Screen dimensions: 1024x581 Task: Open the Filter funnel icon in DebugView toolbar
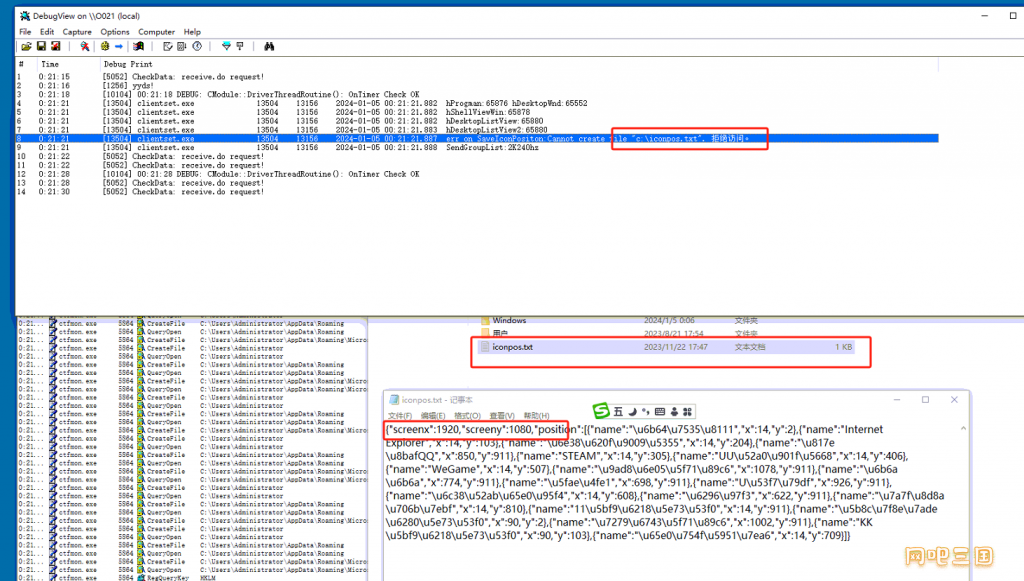point(226,46)
